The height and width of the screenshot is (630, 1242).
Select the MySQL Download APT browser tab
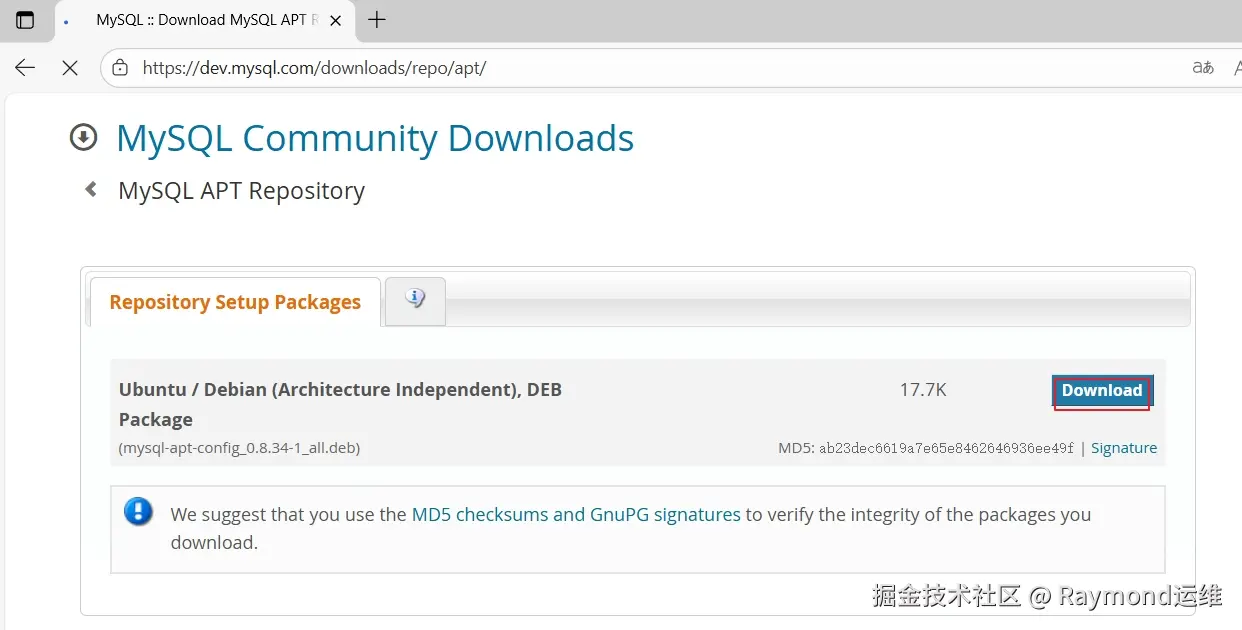(x=205, y=20)
